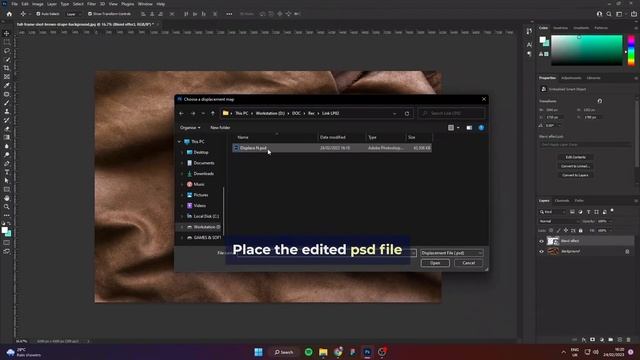The height and width of the screenshot is (360, 640).
Task: Click the Open button in dialog
Action: point(435,263)
